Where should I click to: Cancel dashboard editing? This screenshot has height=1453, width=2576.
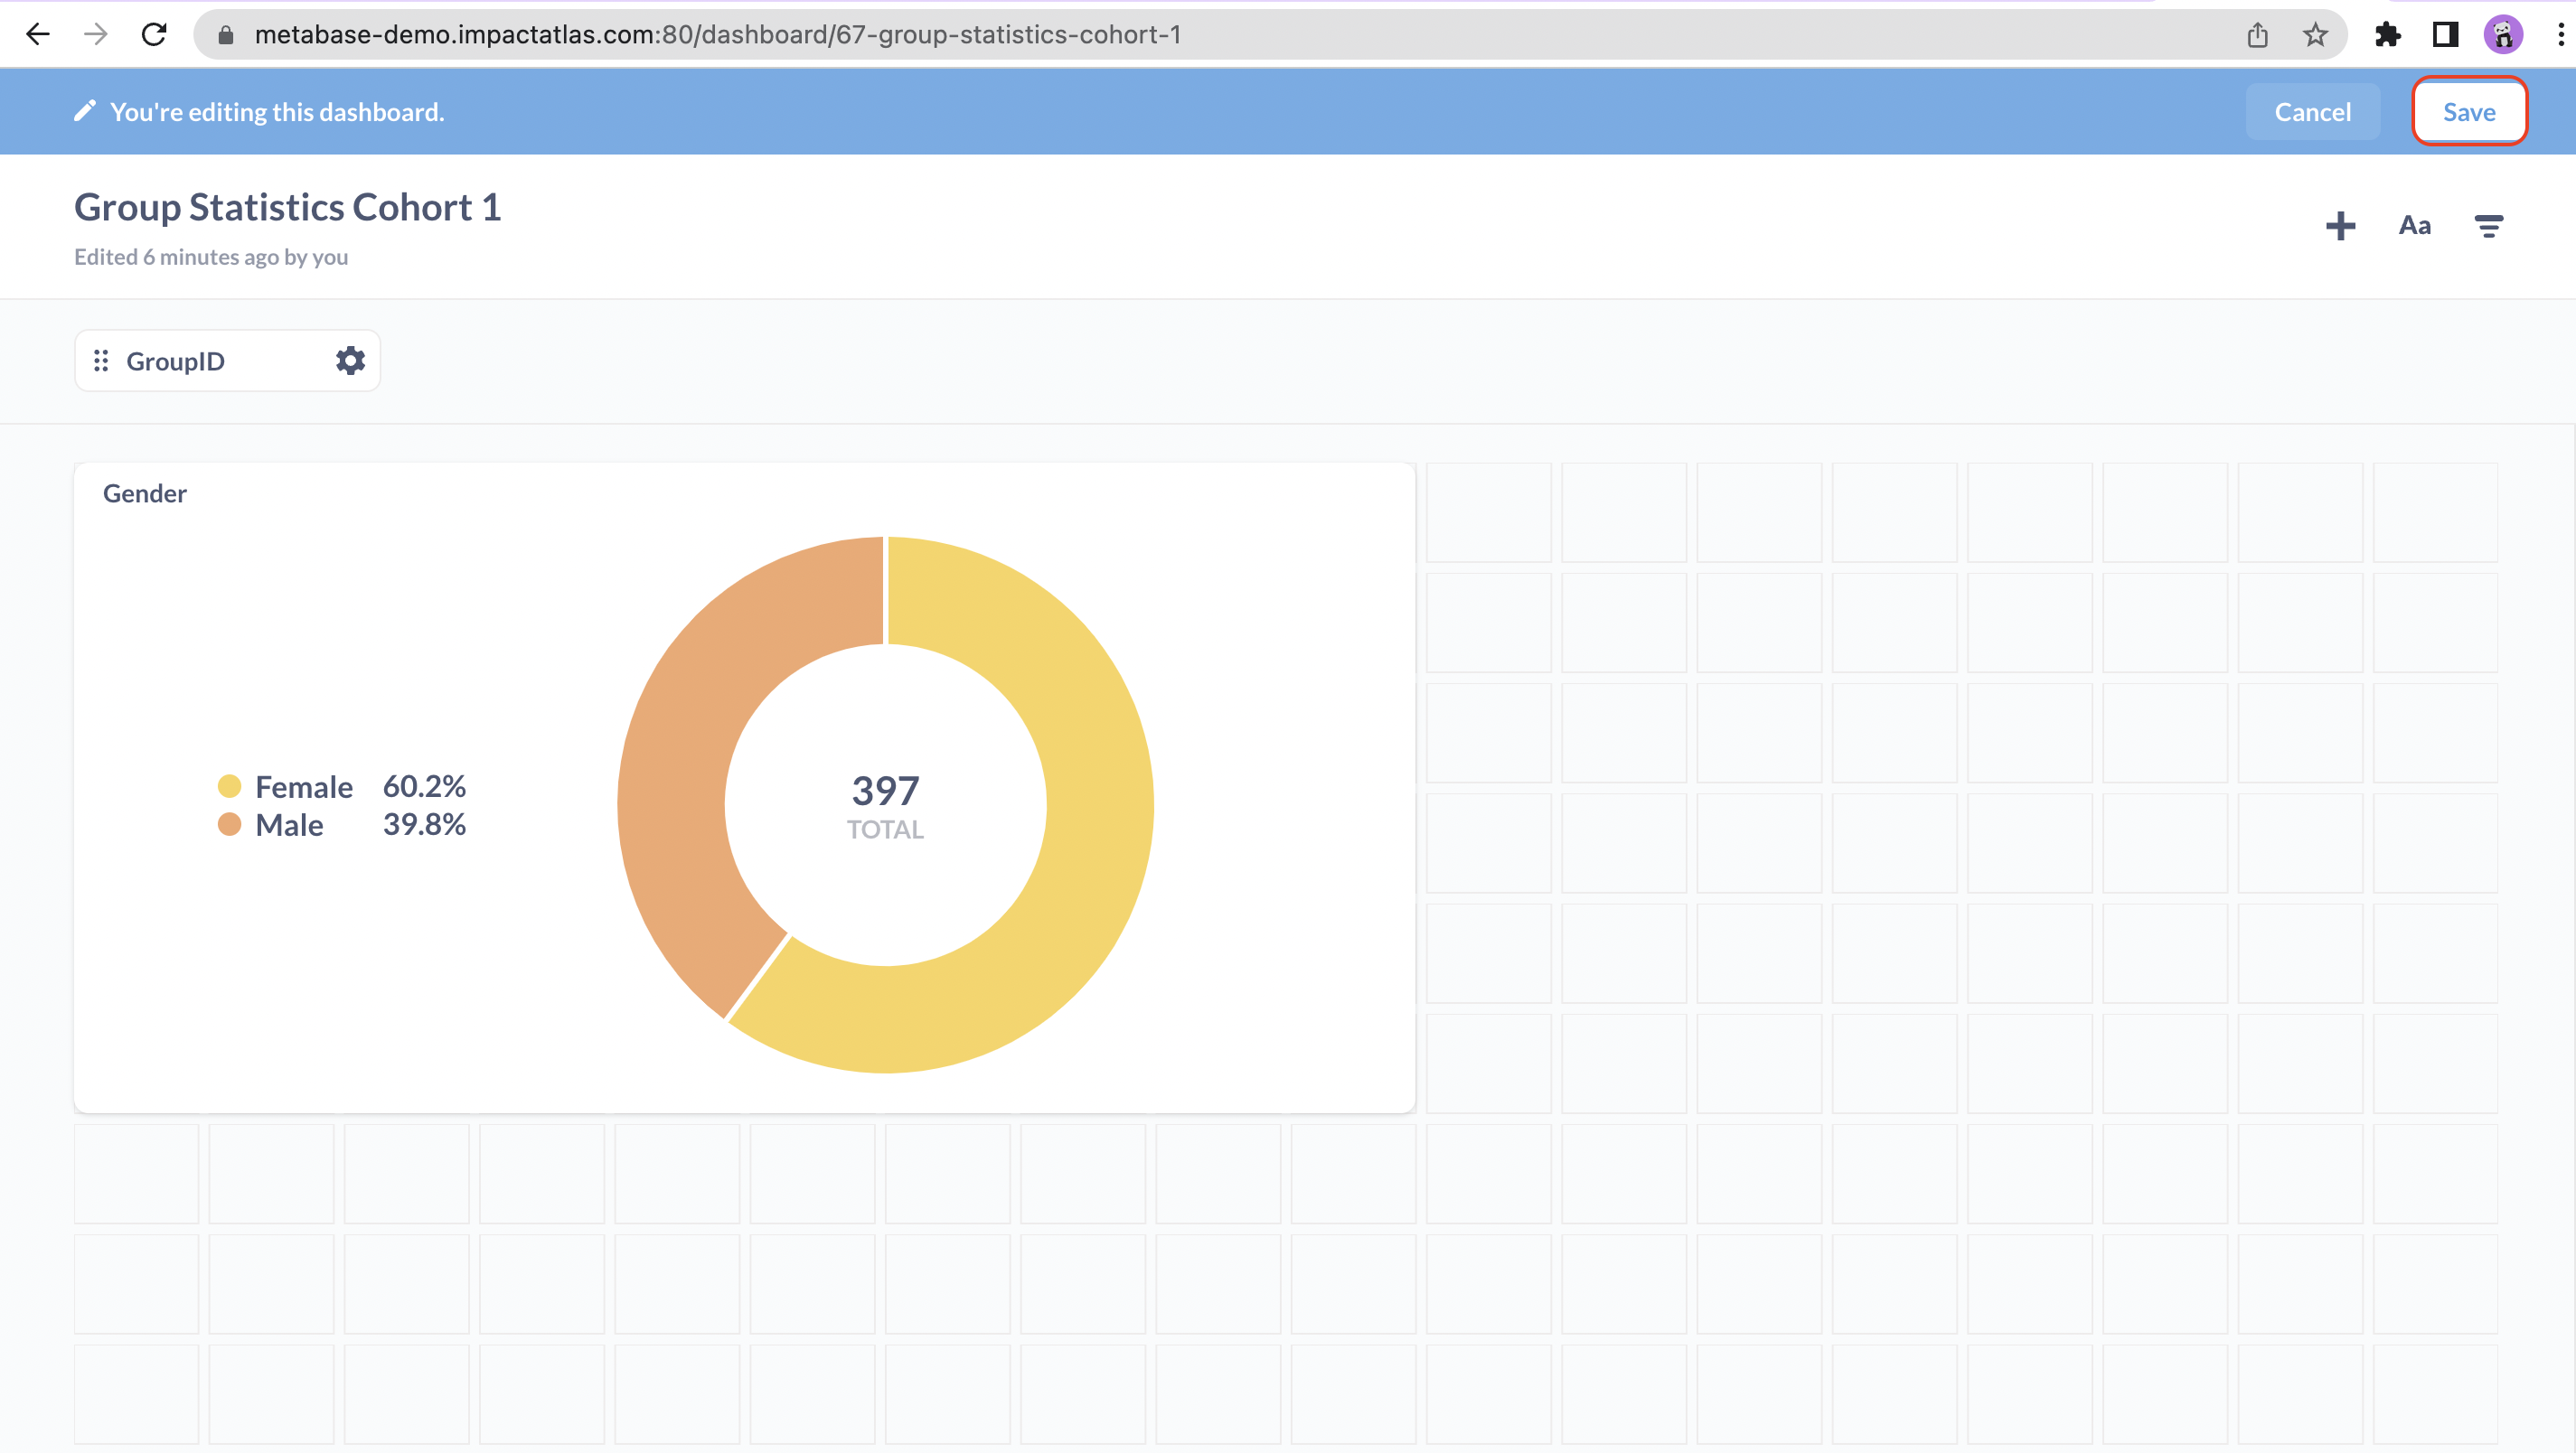pos(2312,112)
